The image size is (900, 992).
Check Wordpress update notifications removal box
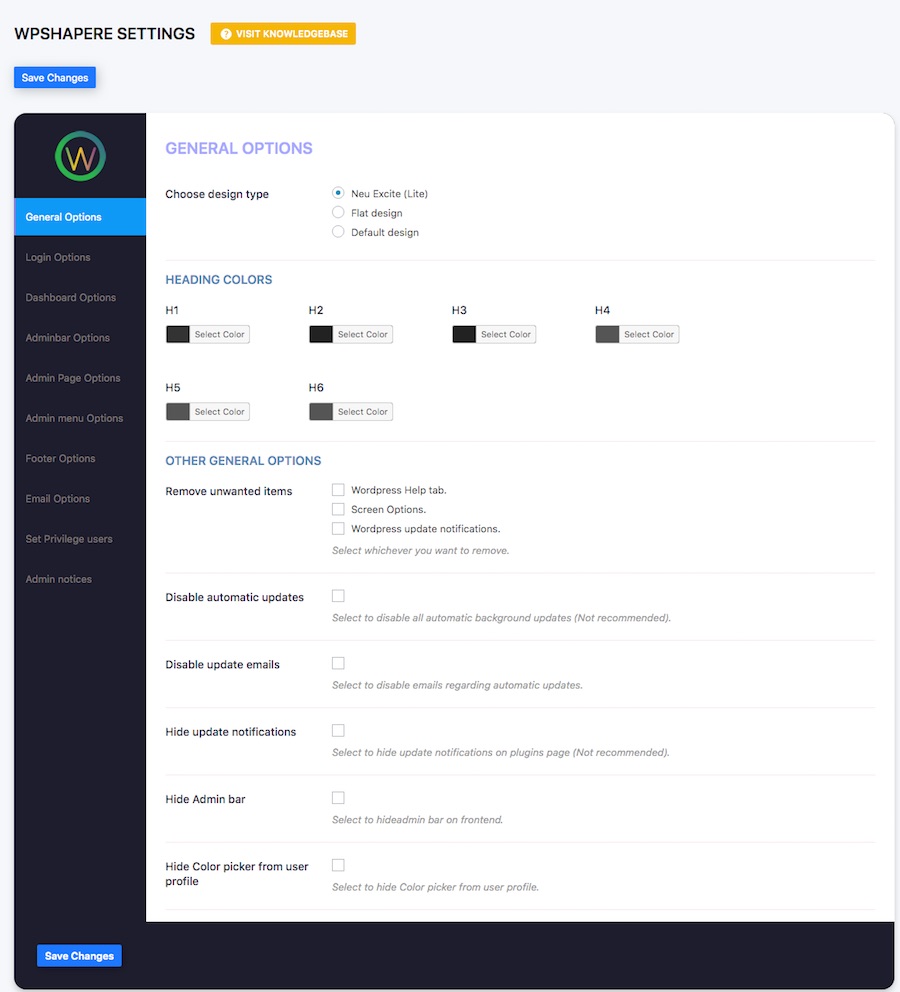tap(338, 528)
